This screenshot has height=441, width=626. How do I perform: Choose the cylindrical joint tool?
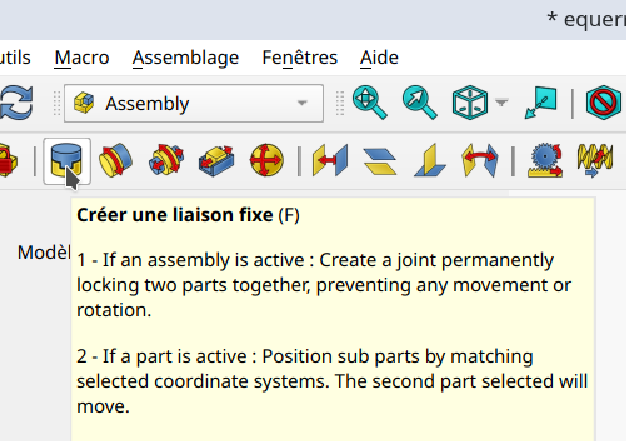click(x=166, y=160)
